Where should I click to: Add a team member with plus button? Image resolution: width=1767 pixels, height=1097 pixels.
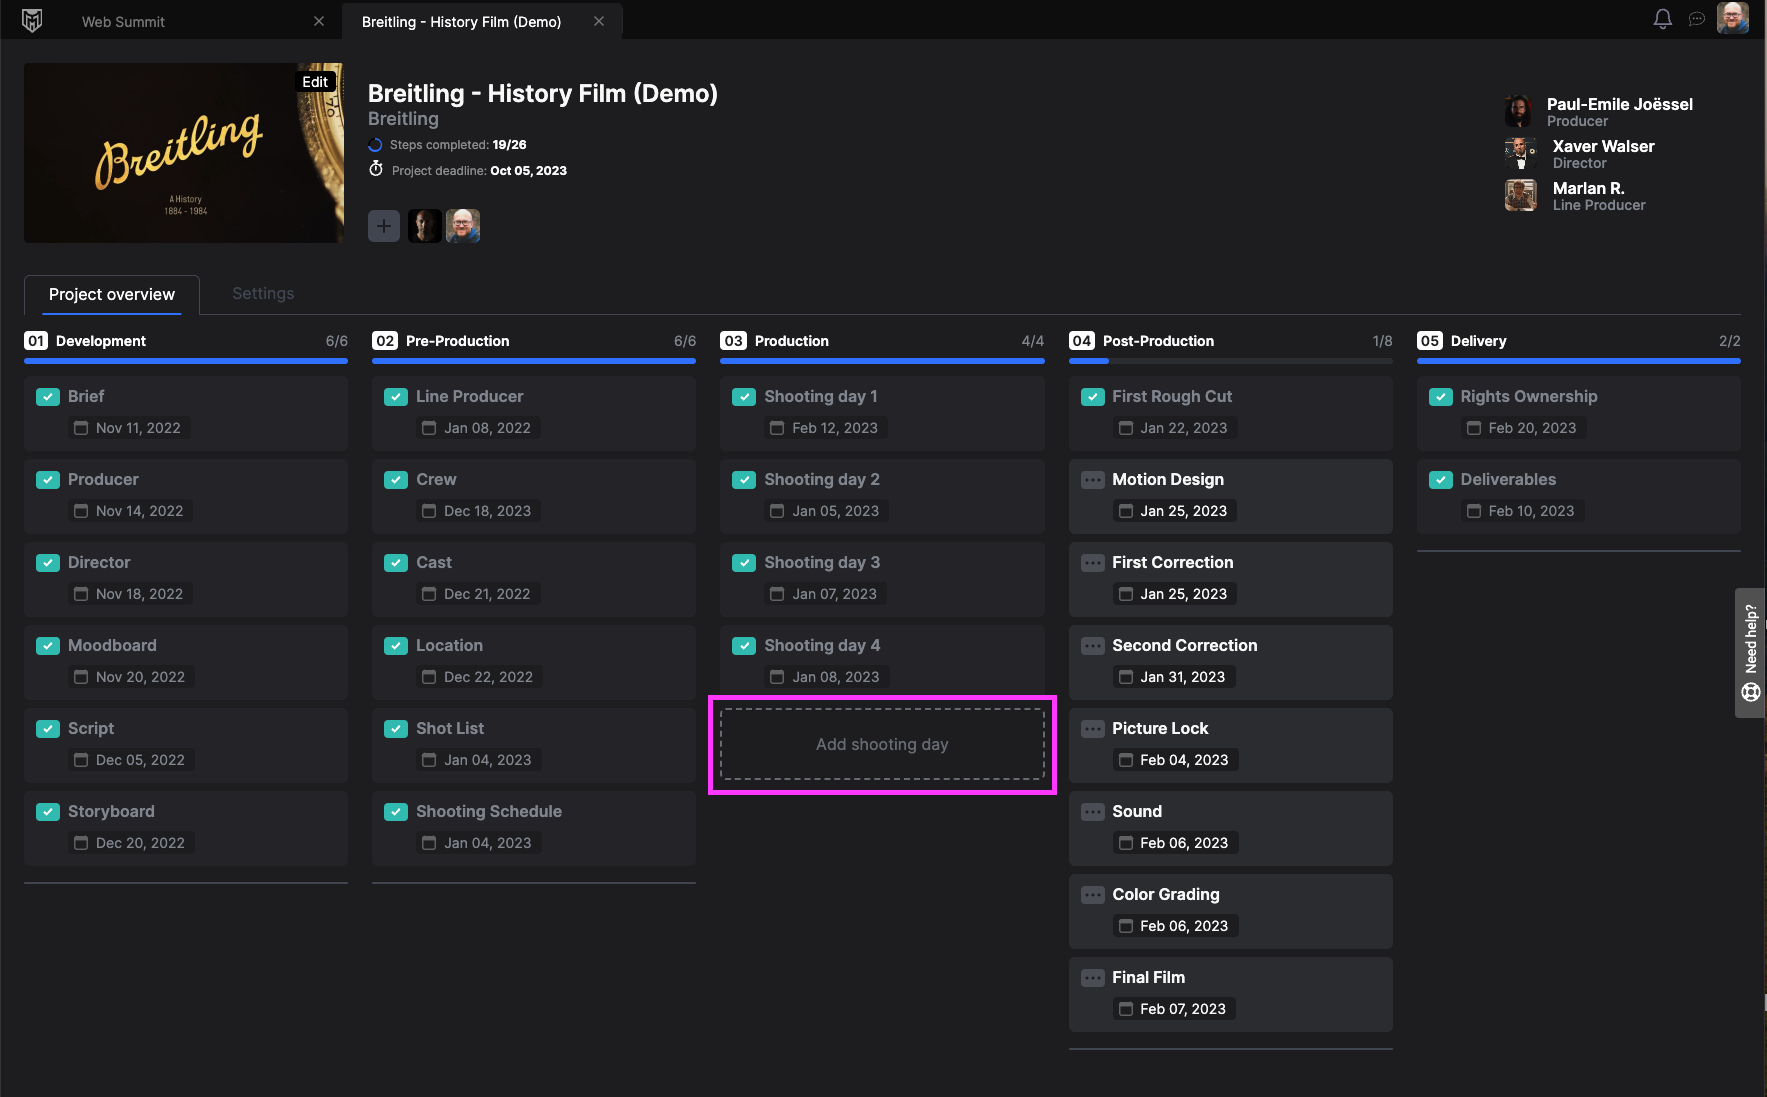[x=384, y=226]
